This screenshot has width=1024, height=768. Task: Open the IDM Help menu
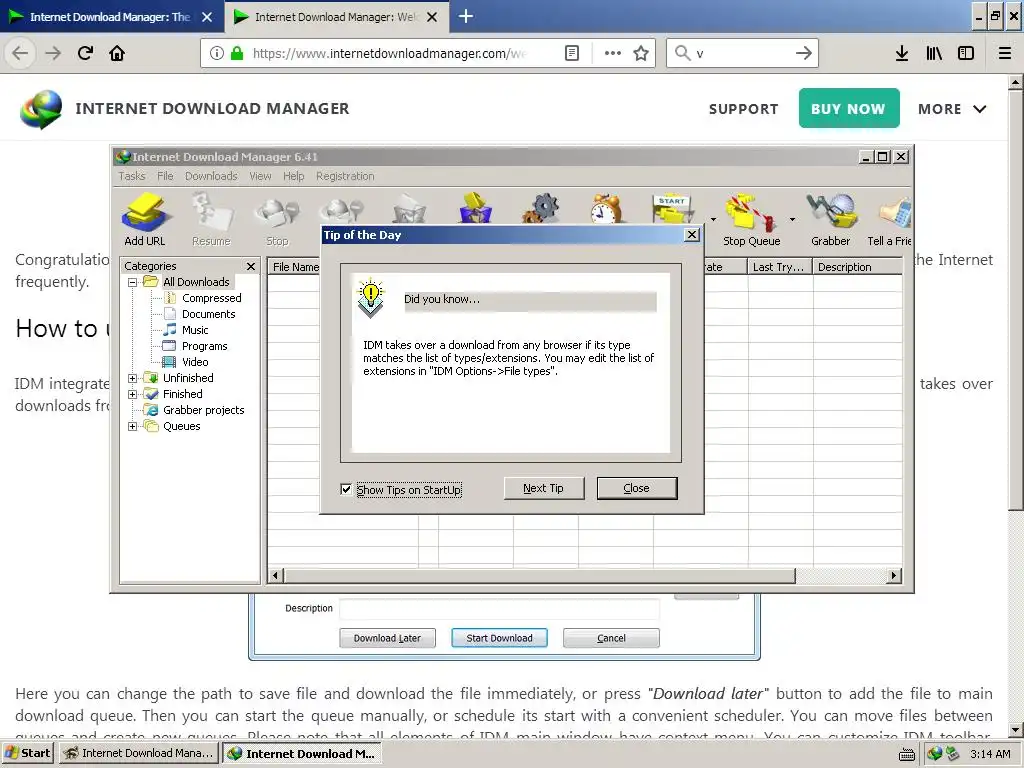[x=293, y=176]
